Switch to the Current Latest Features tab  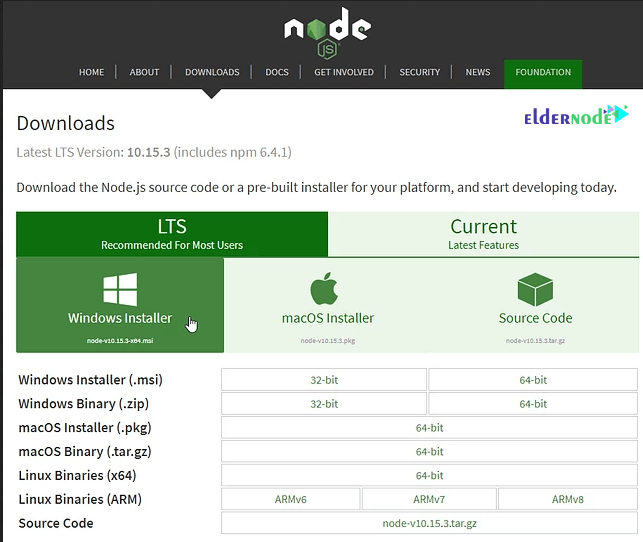point(483,234)
